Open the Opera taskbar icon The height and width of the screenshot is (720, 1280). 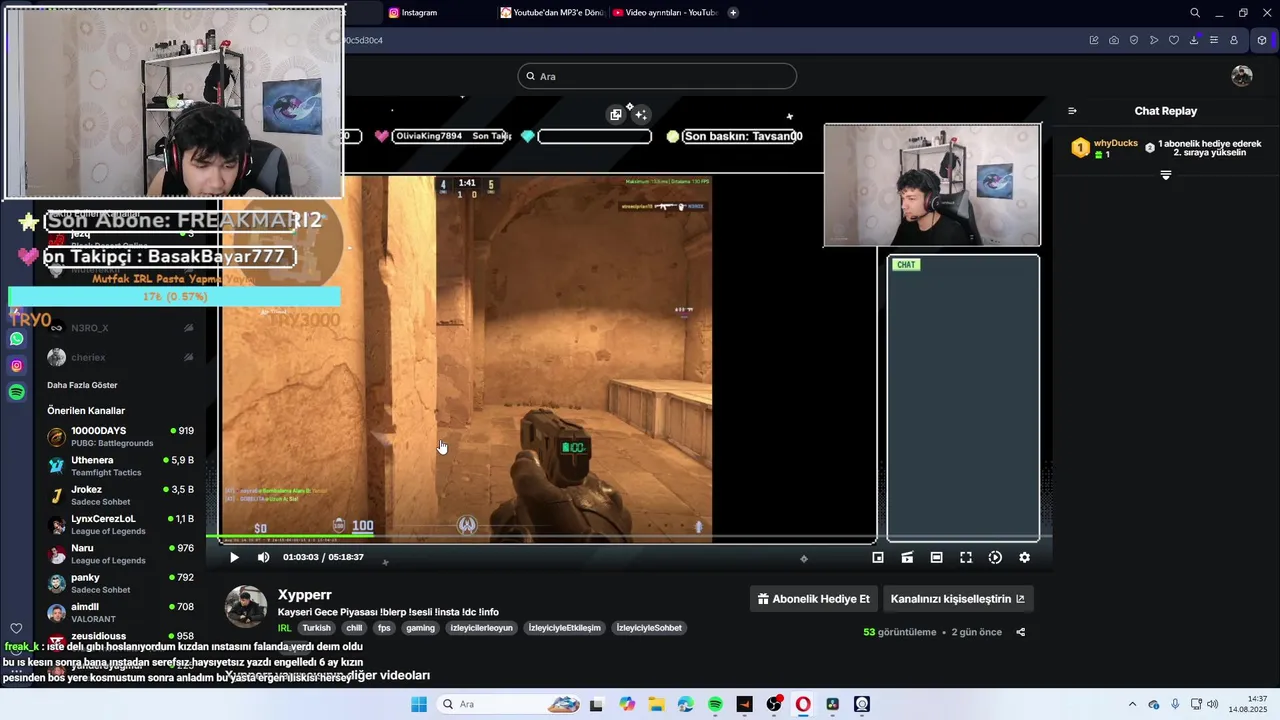(803, 704)
